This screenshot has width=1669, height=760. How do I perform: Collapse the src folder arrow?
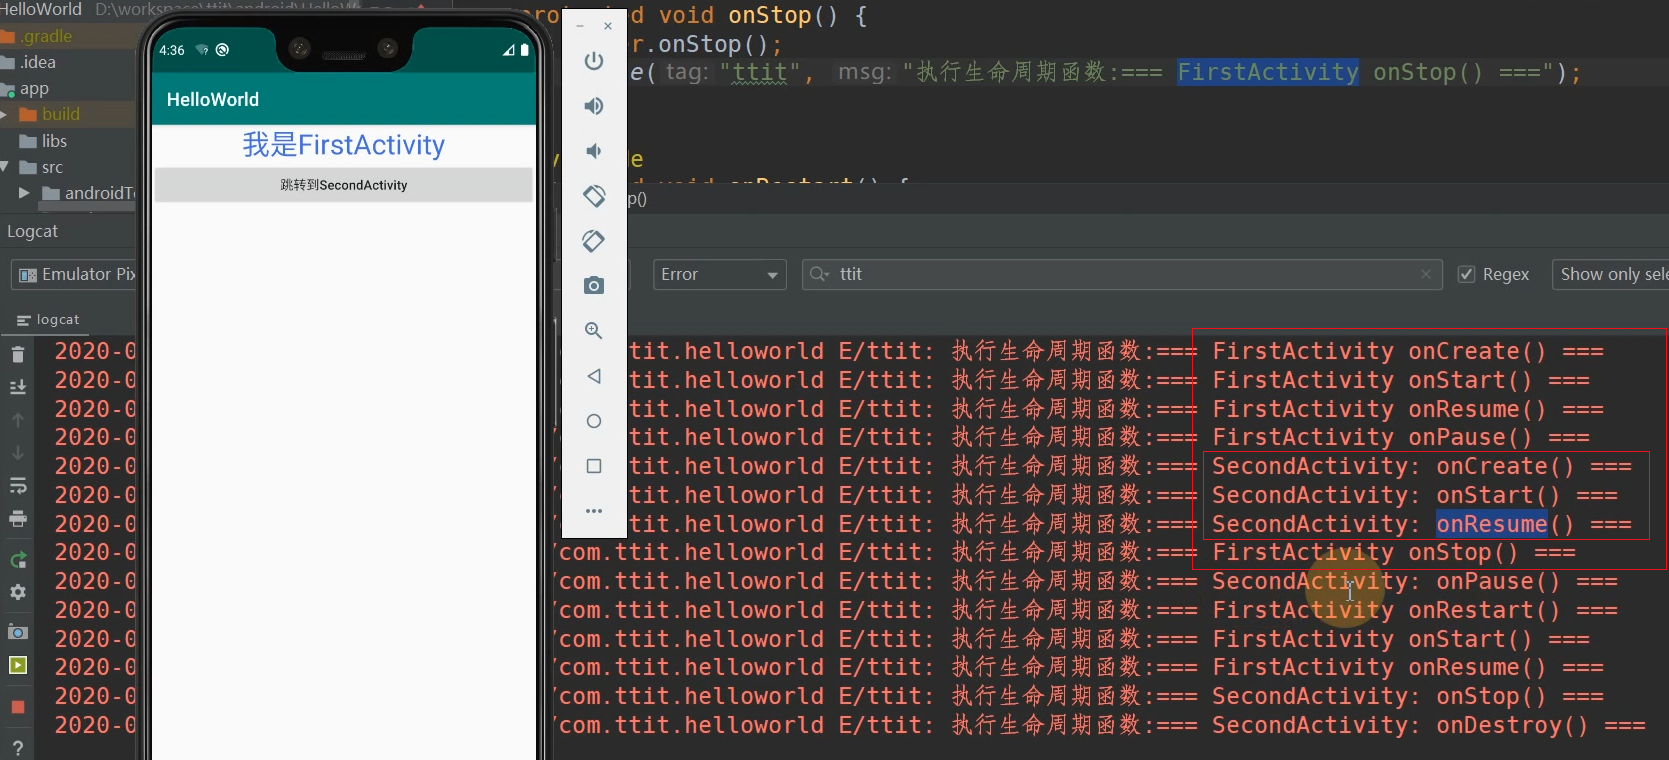[5, 167]
